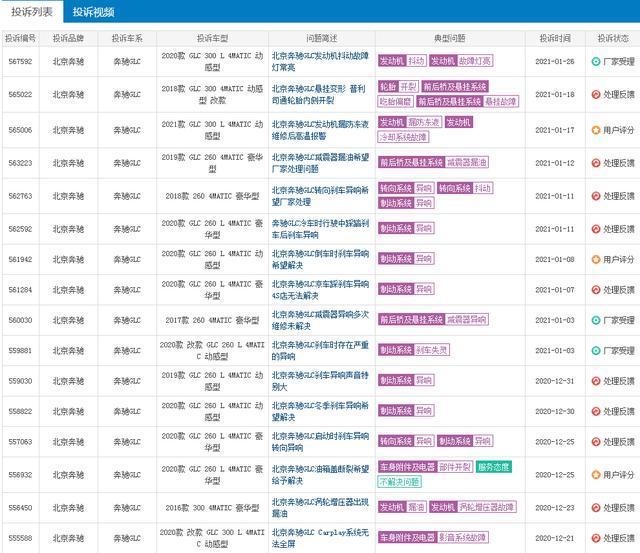Image resolution: width=640 pixels, height=553 pixels.
Task: Open the complaint link 北京奔驰GLC涡轮增压器出现漏油
Action: (320, 508)
